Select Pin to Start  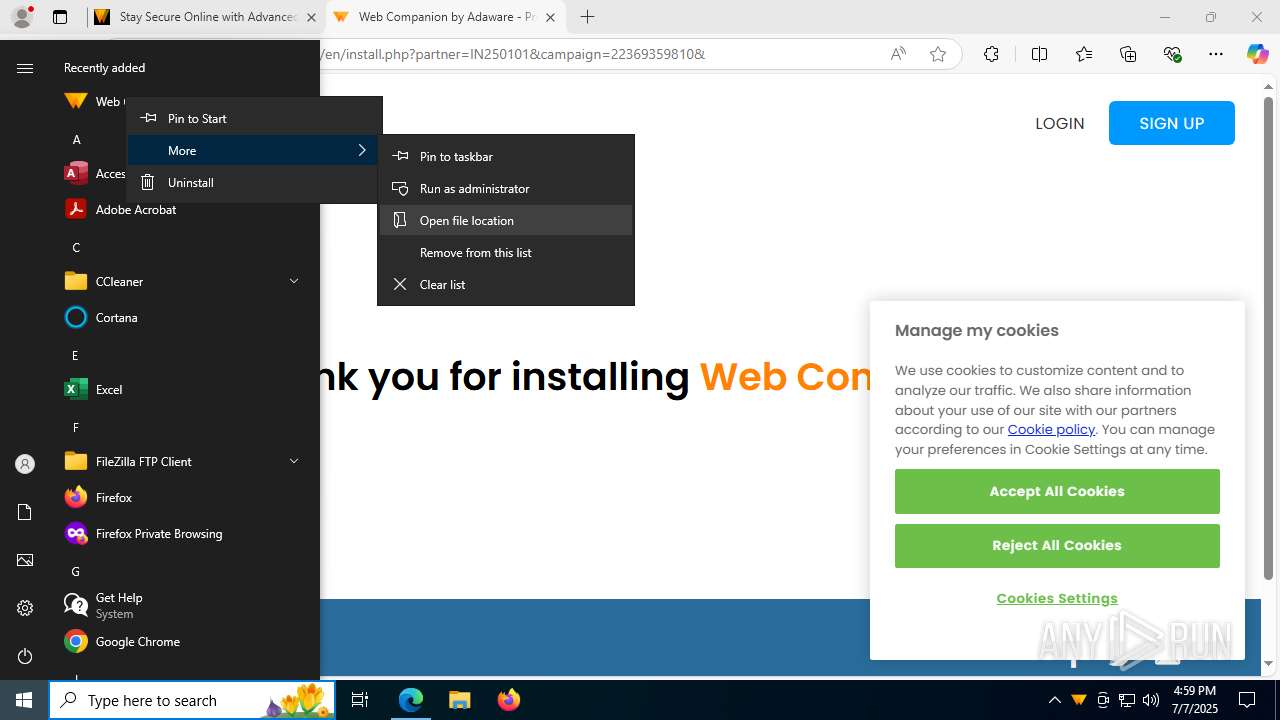(255, 118)
